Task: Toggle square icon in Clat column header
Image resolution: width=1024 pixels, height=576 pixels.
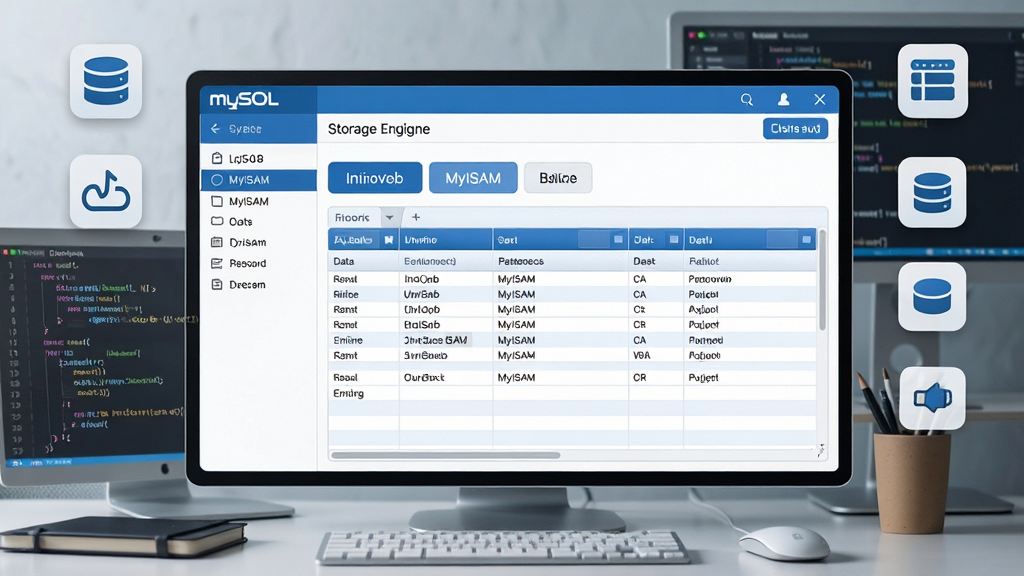Action: 673,240
